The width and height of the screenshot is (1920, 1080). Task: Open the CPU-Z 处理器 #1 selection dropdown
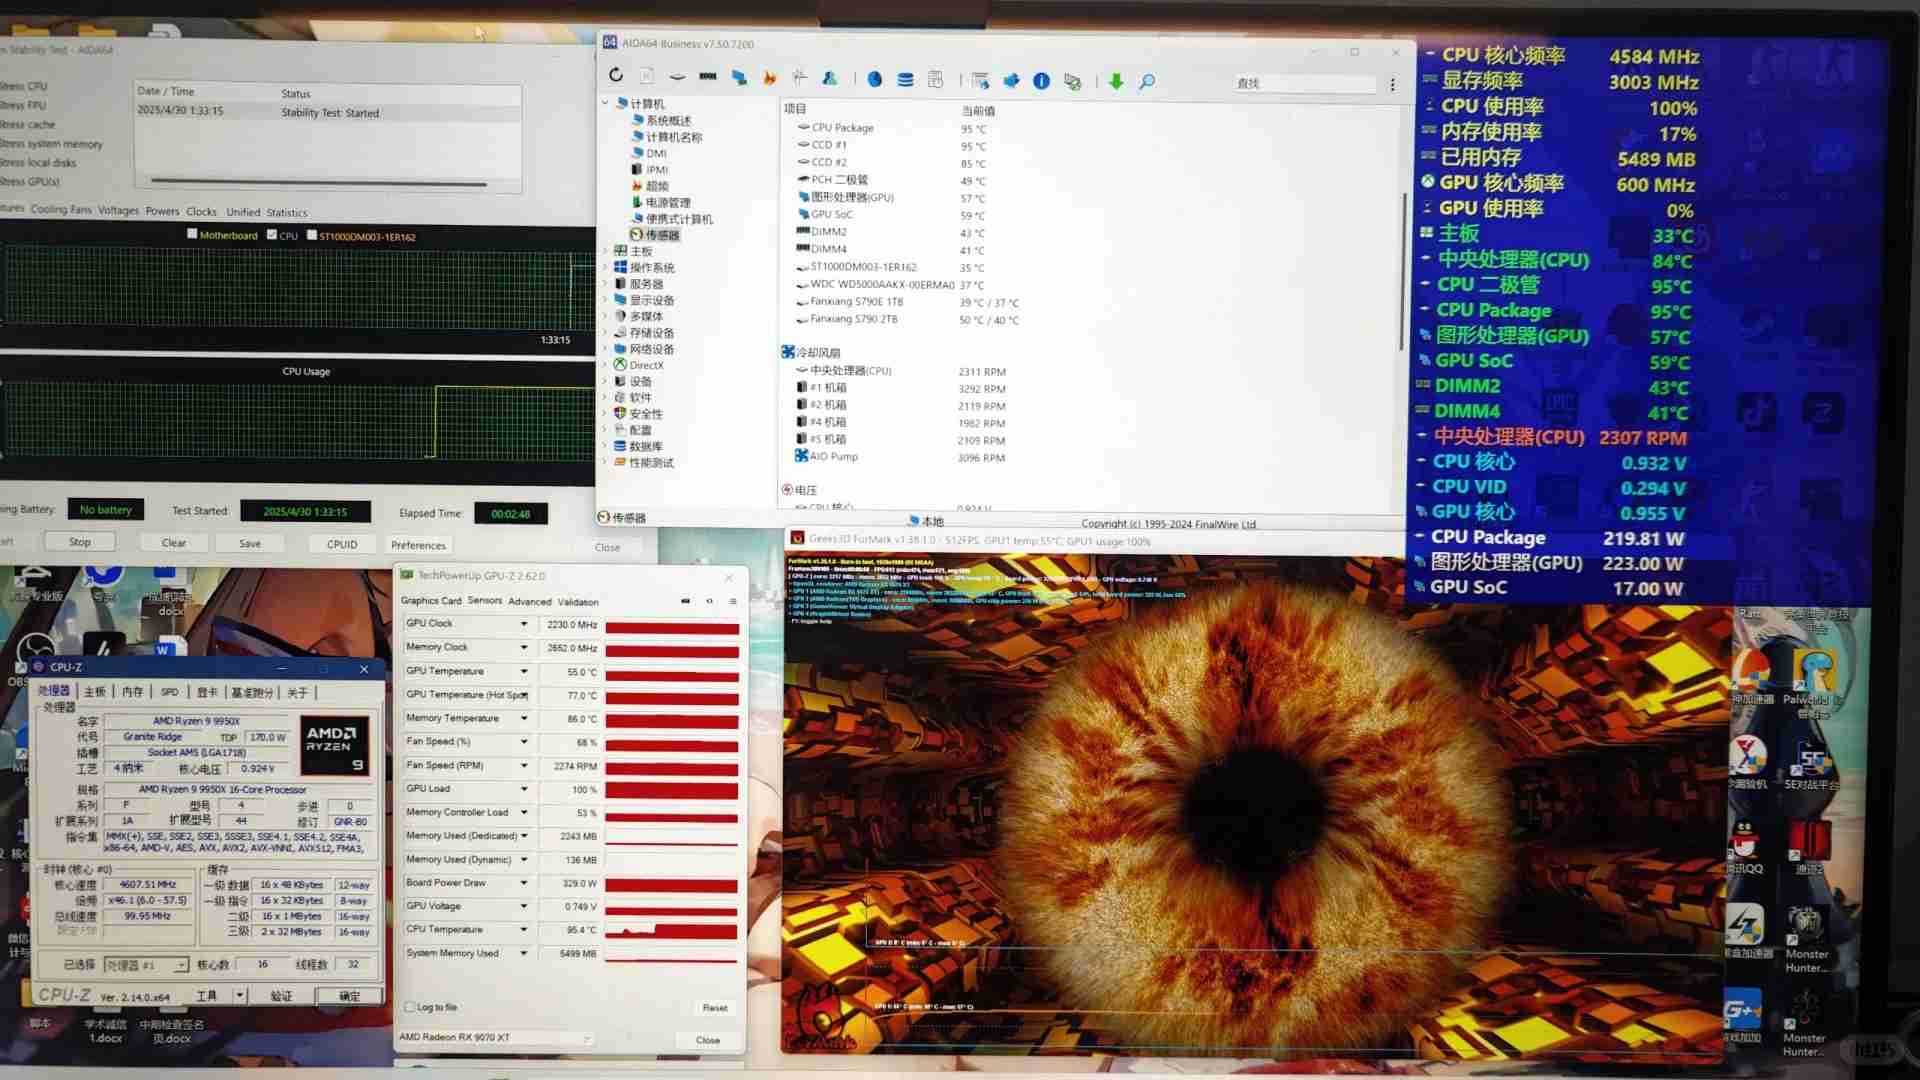coord(146,965)
